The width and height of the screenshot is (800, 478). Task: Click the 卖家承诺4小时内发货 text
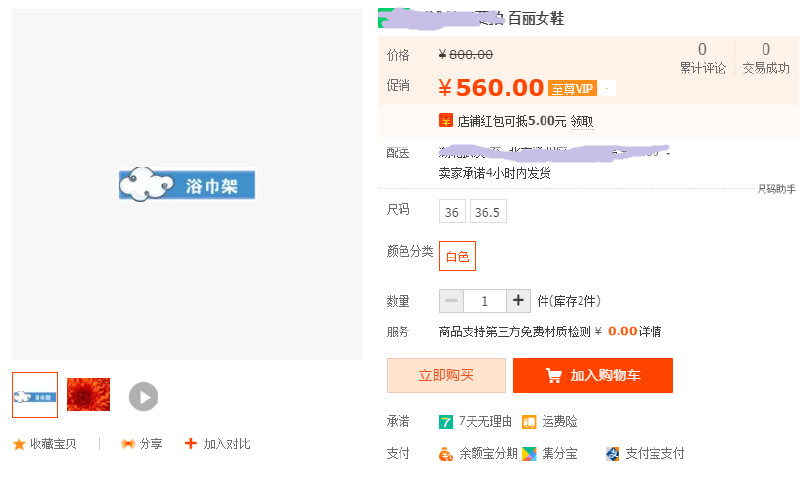click(x=494, y=173)
